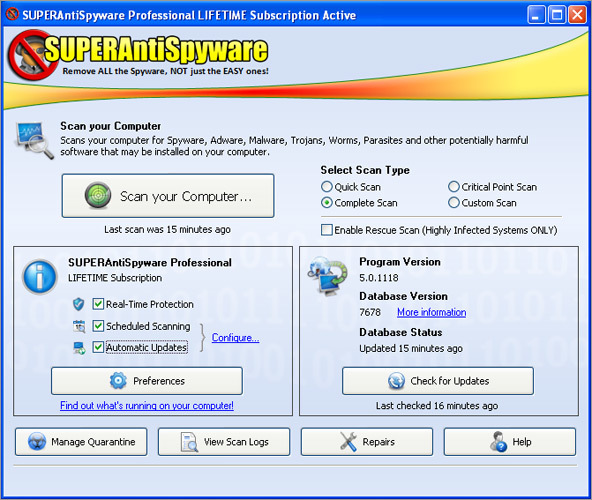Click the blue information icon
This screenshot has width=592, height=500.
[40, 276]
